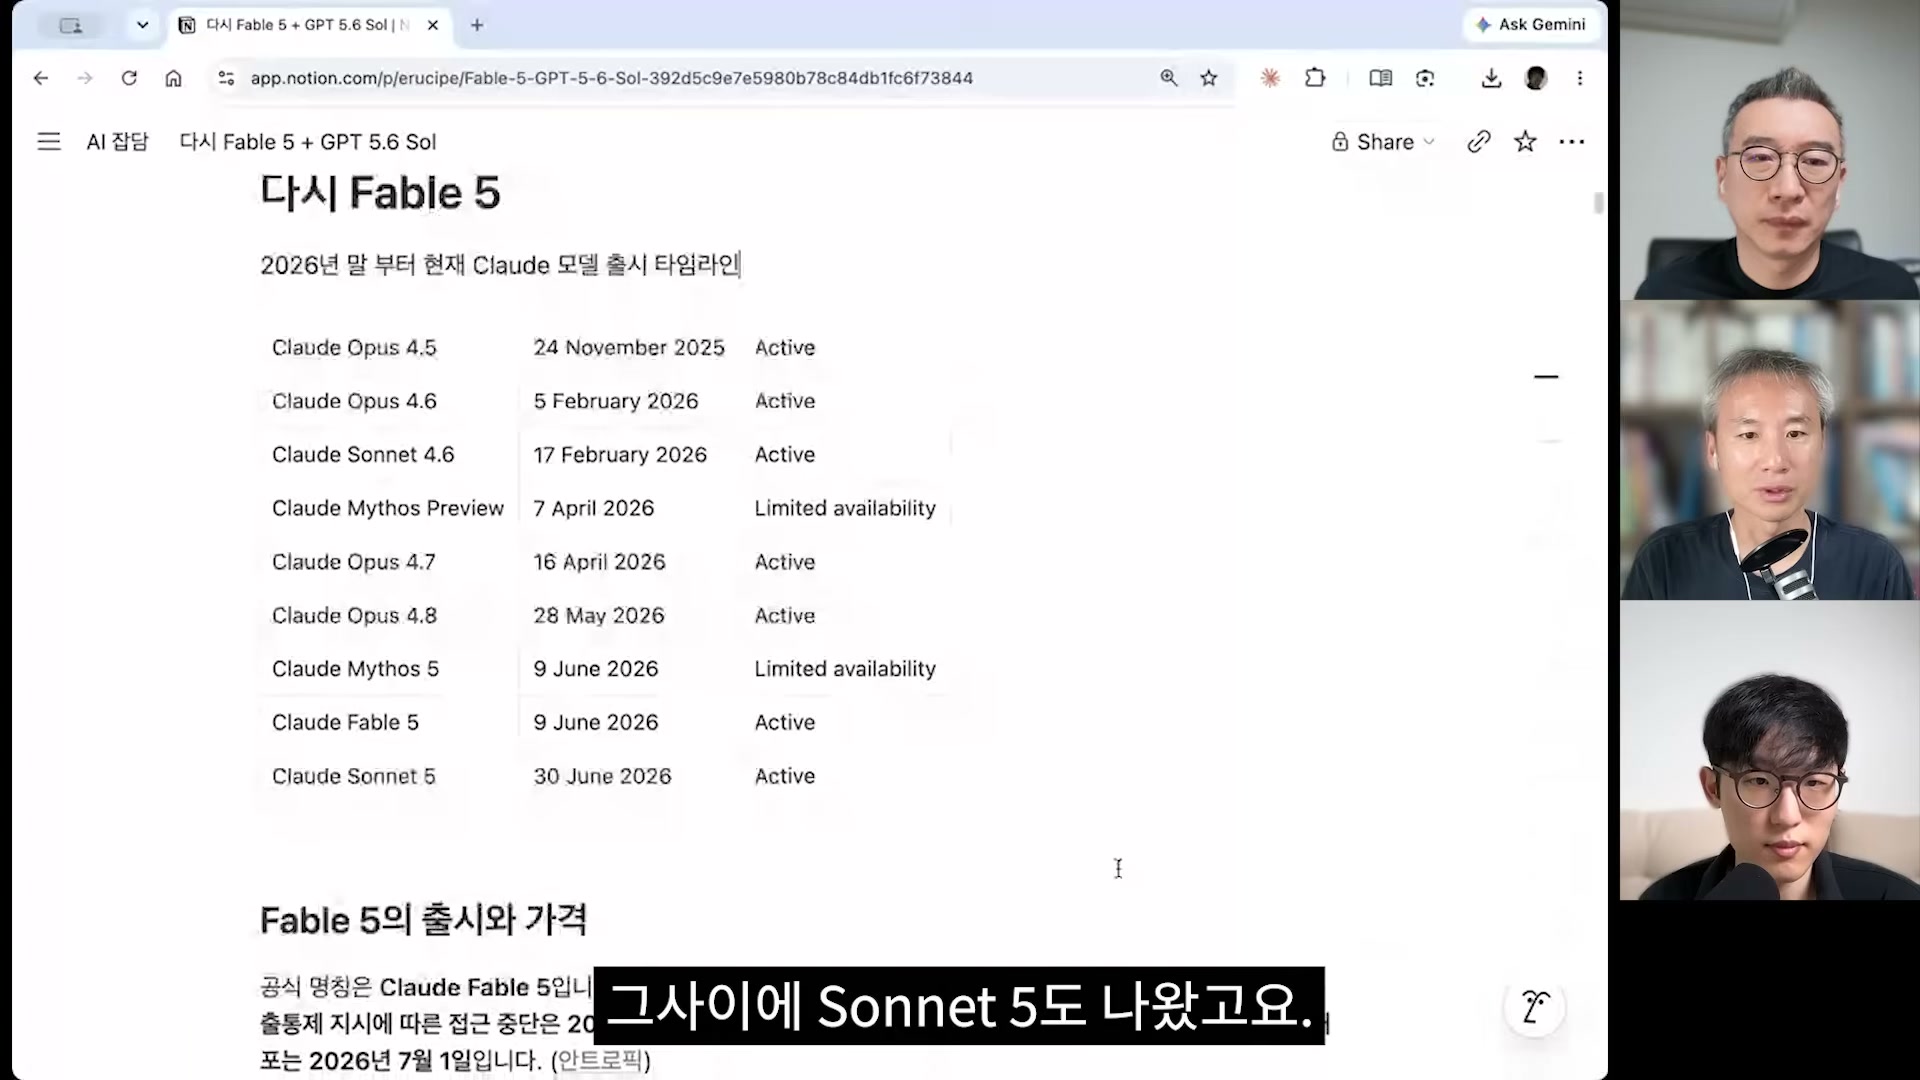Reload the Notion page
The image size is (1920, 1080).
point(129,78)
